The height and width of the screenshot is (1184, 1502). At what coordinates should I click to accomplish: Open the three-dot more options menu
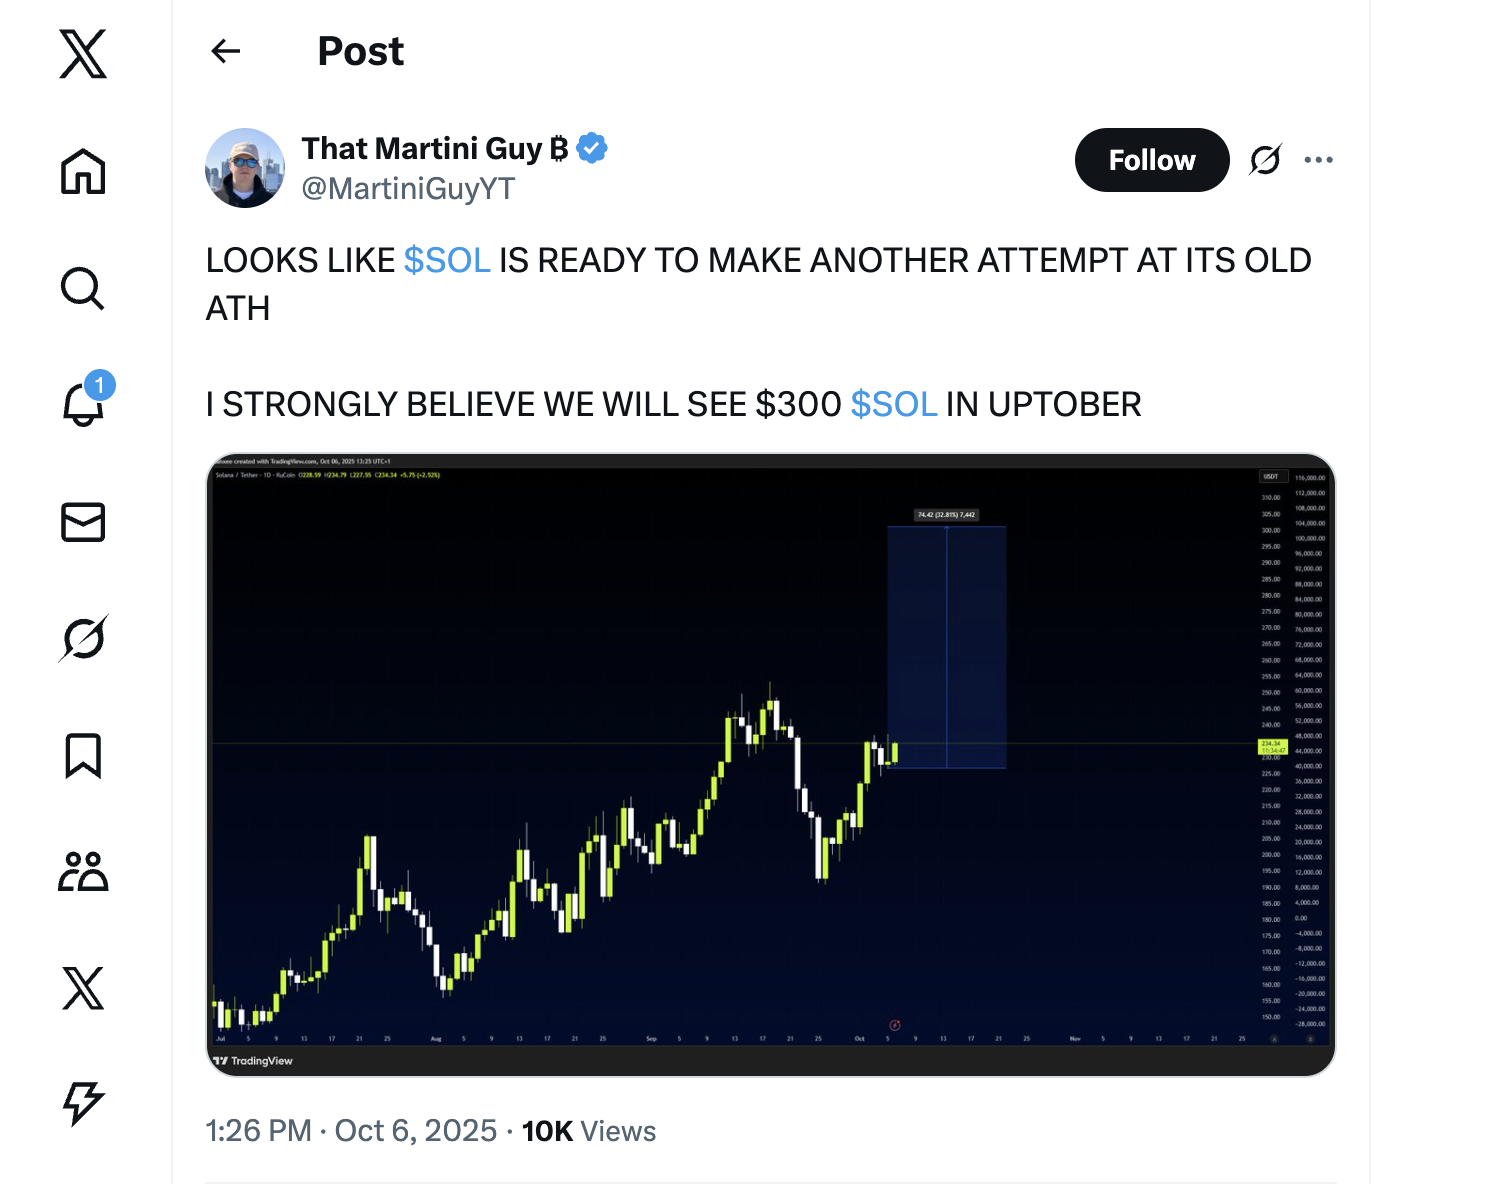click(1318, 160)
